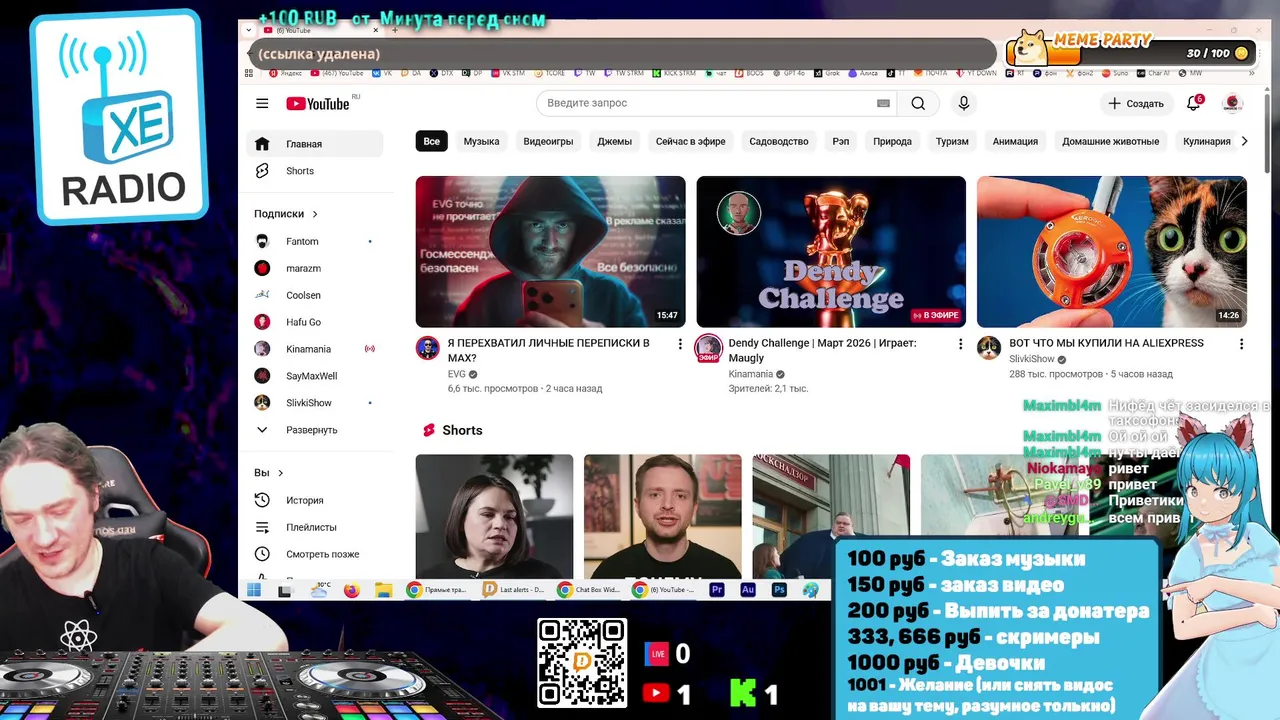The width and height of the screenshot is (1280, 720).
Task: Open the Dendy Challenge live thumbnail
Action: [x=831, y=251]
